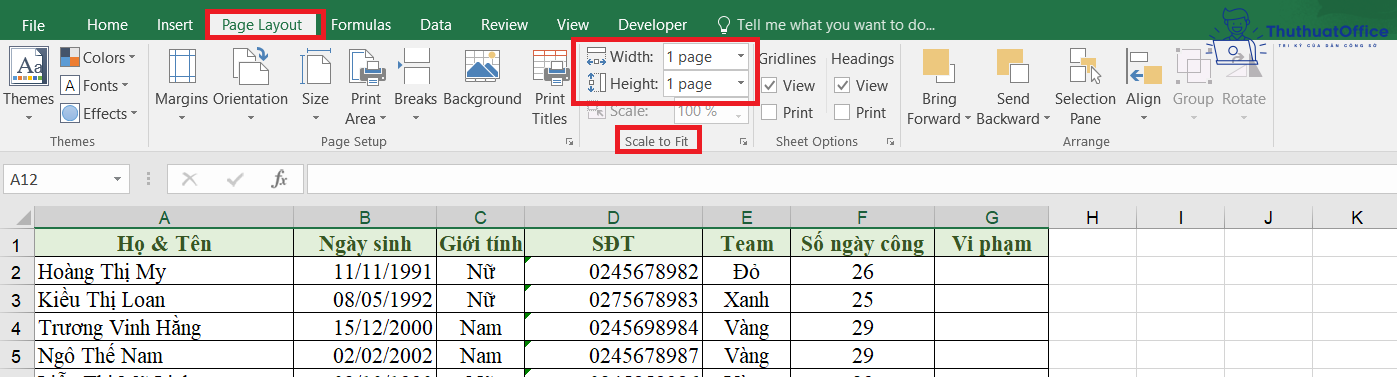Screen dimensions: 1397x377
Task: Select column H header
Action: (x=1092, y=217)
